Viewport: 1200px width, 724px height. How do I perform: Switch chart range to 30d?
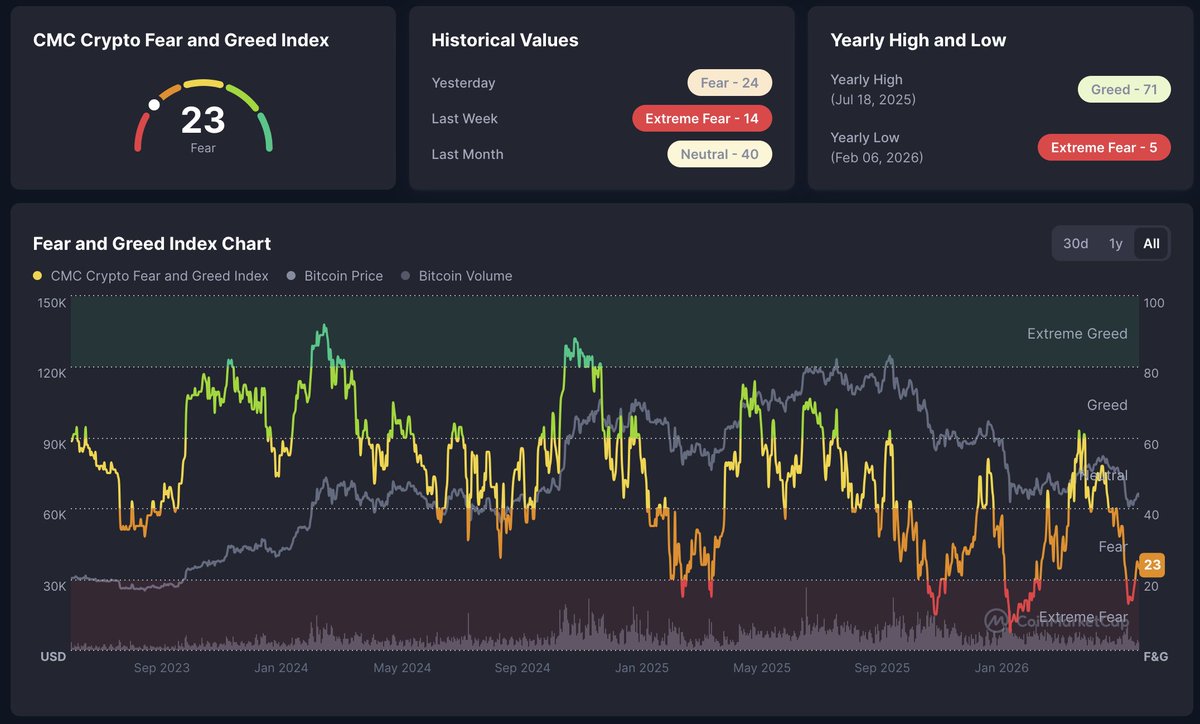click(x=1076, y=243)
